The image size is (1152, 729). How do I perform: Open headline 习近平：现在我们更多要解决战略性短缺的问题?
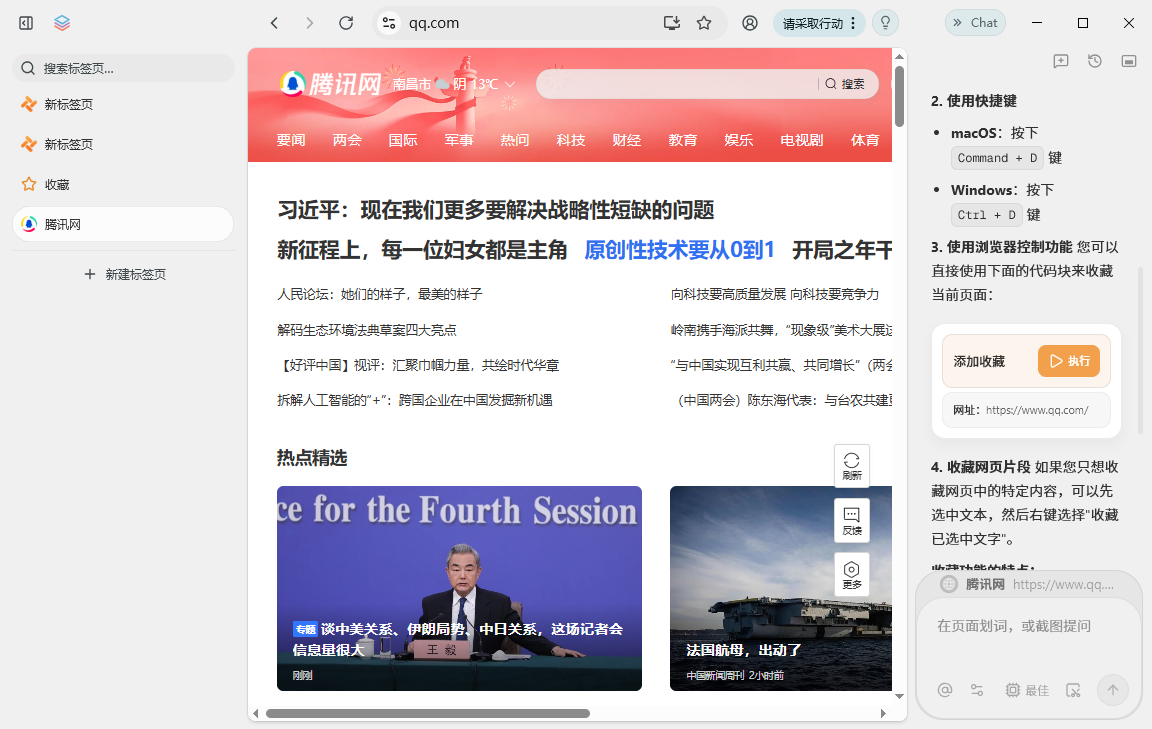tap(496, 210)
